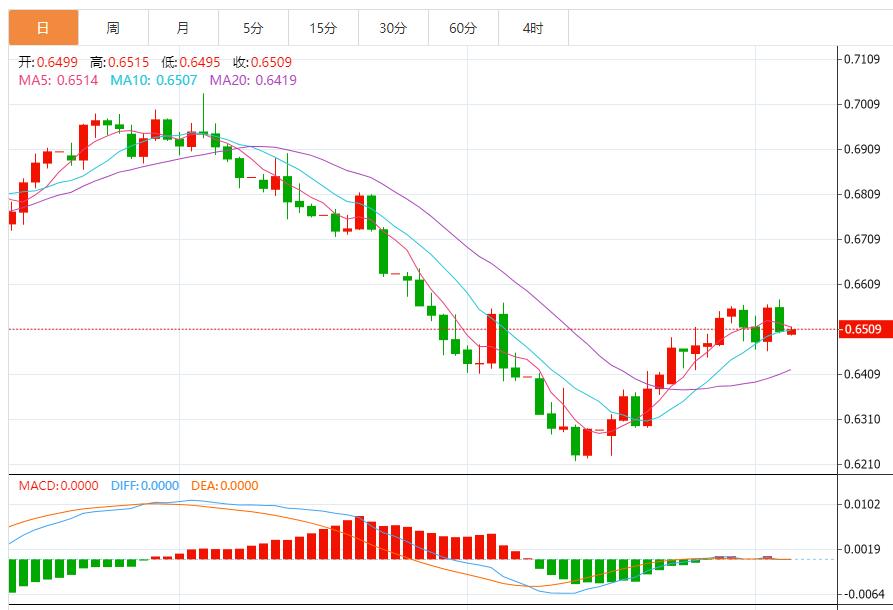893x610 pixels.
Task: Click the 0.6310 price axis label
Action: pyautogui.click(x=862, y=419)
